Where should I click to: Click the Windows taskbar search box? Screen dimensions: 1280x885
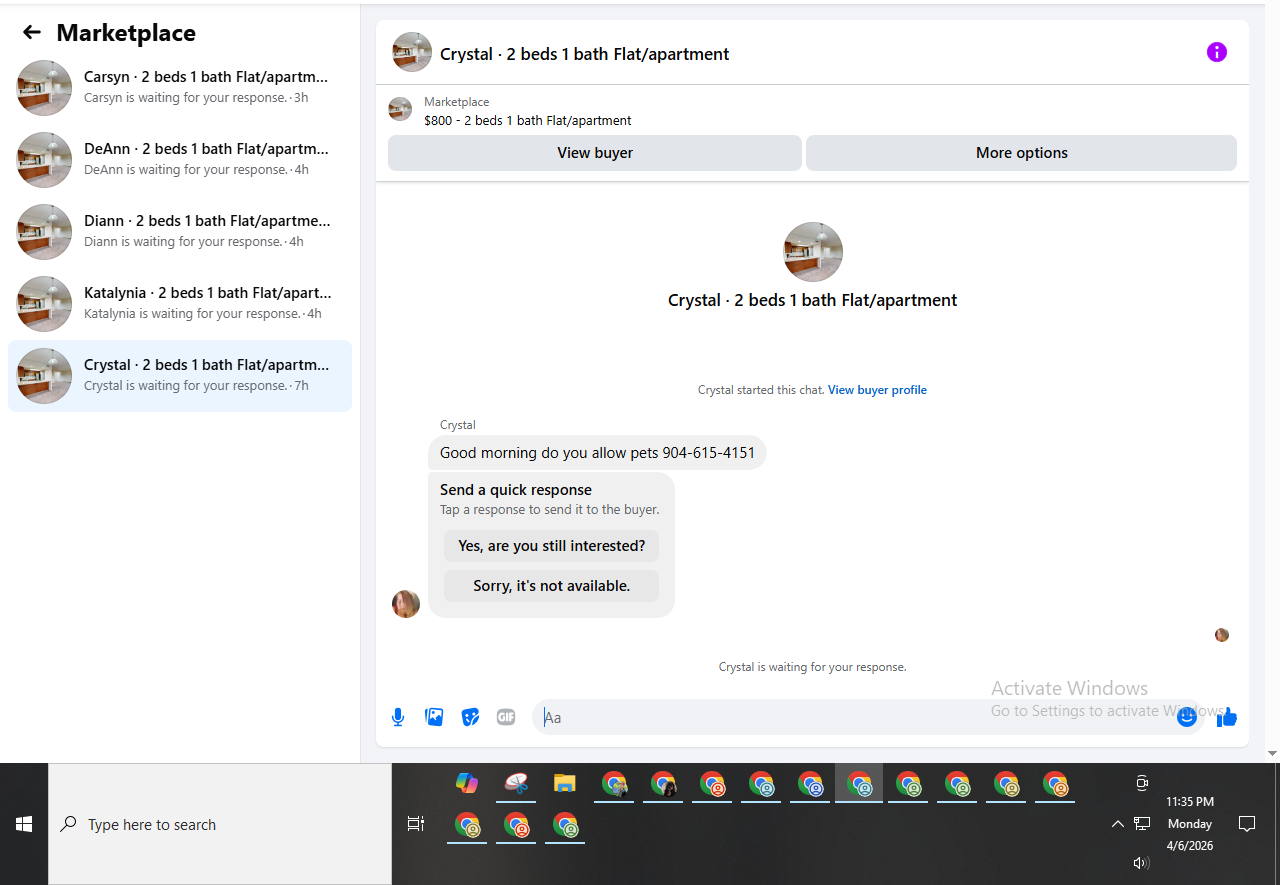[220, 824]
